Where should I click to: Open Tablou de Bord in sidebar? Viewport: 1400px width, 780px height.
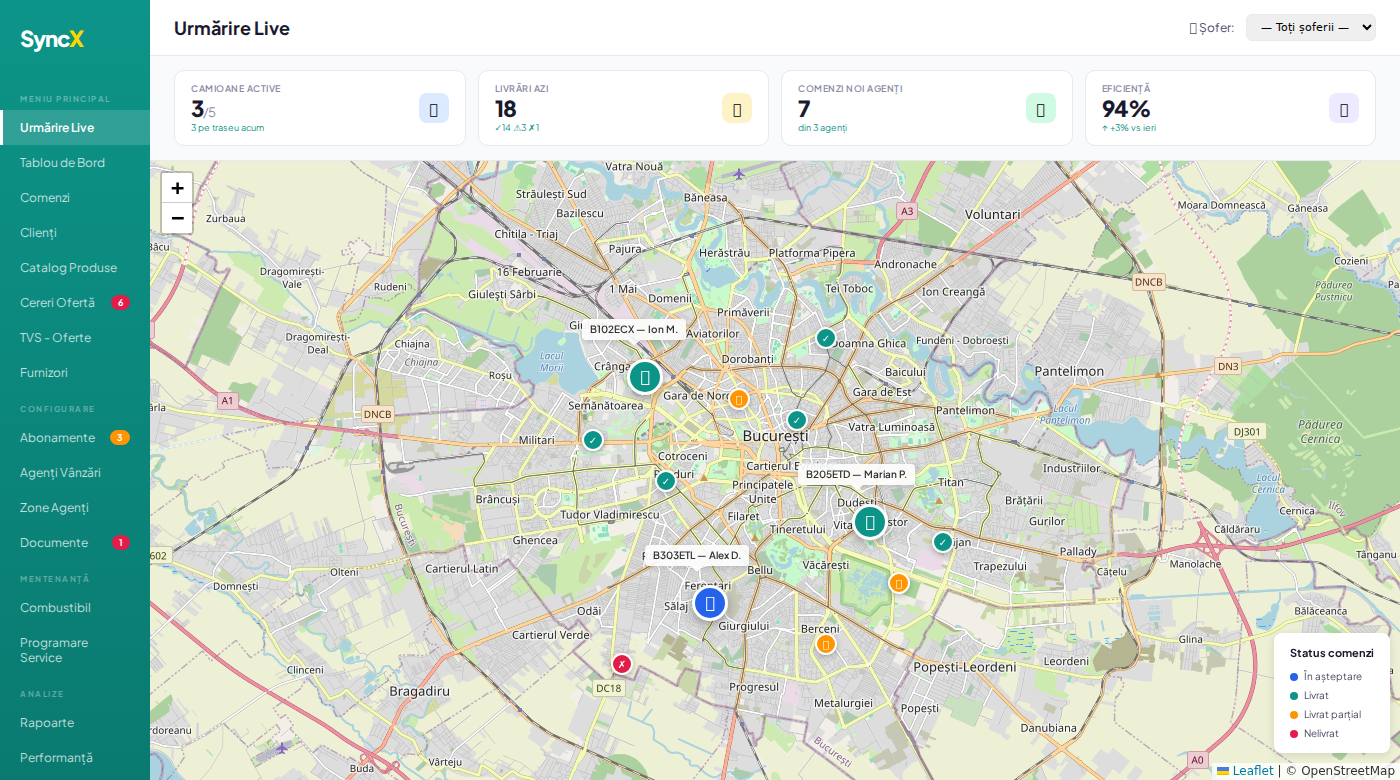62,163
